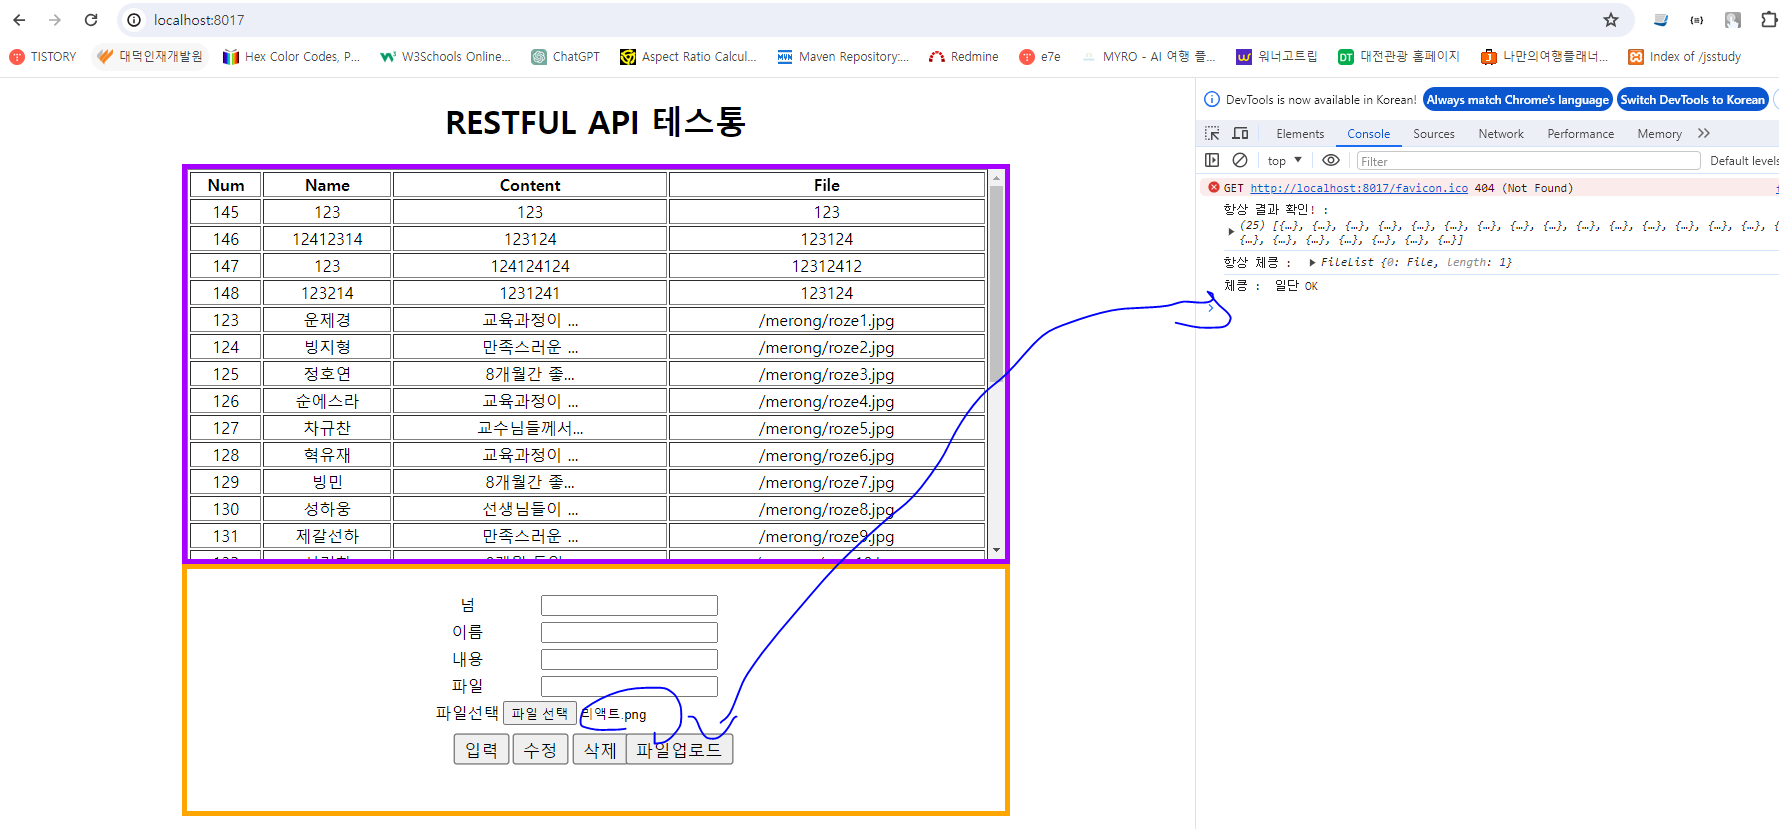Focus the 넘 input field

click(629, 605)
